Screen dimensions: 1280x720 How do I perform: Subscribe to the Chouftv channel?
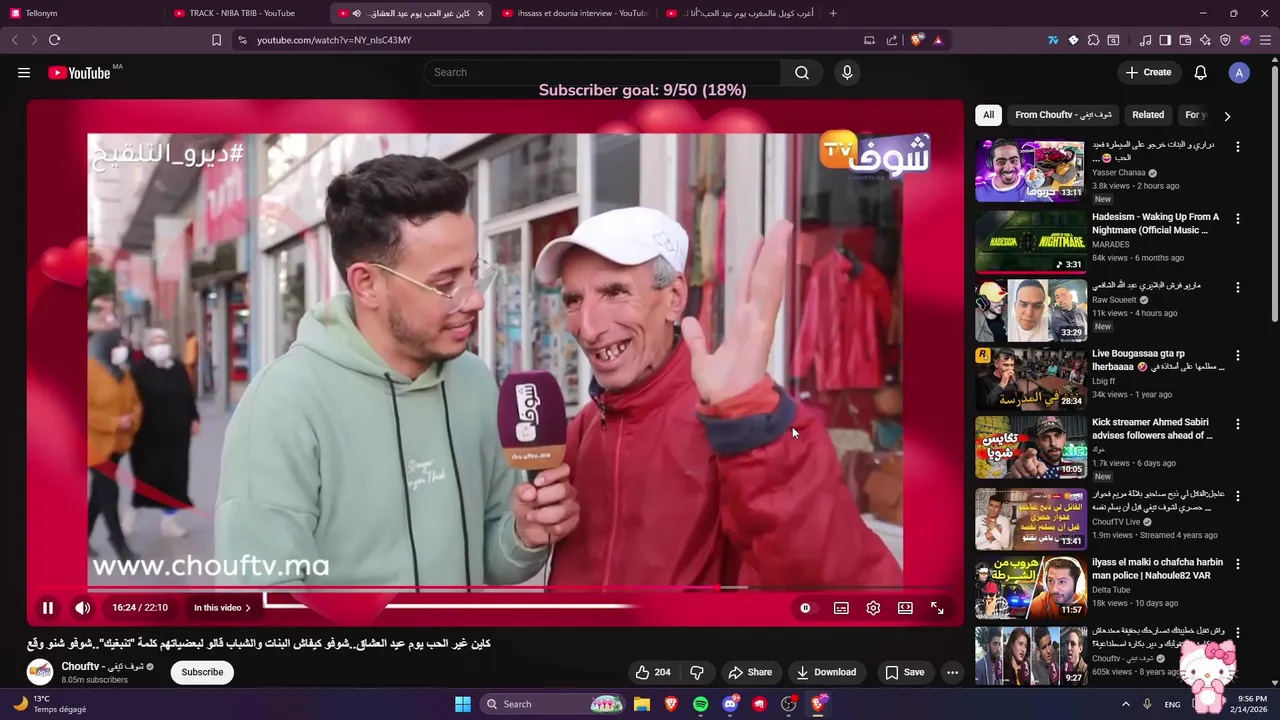[x=202, y=672]
